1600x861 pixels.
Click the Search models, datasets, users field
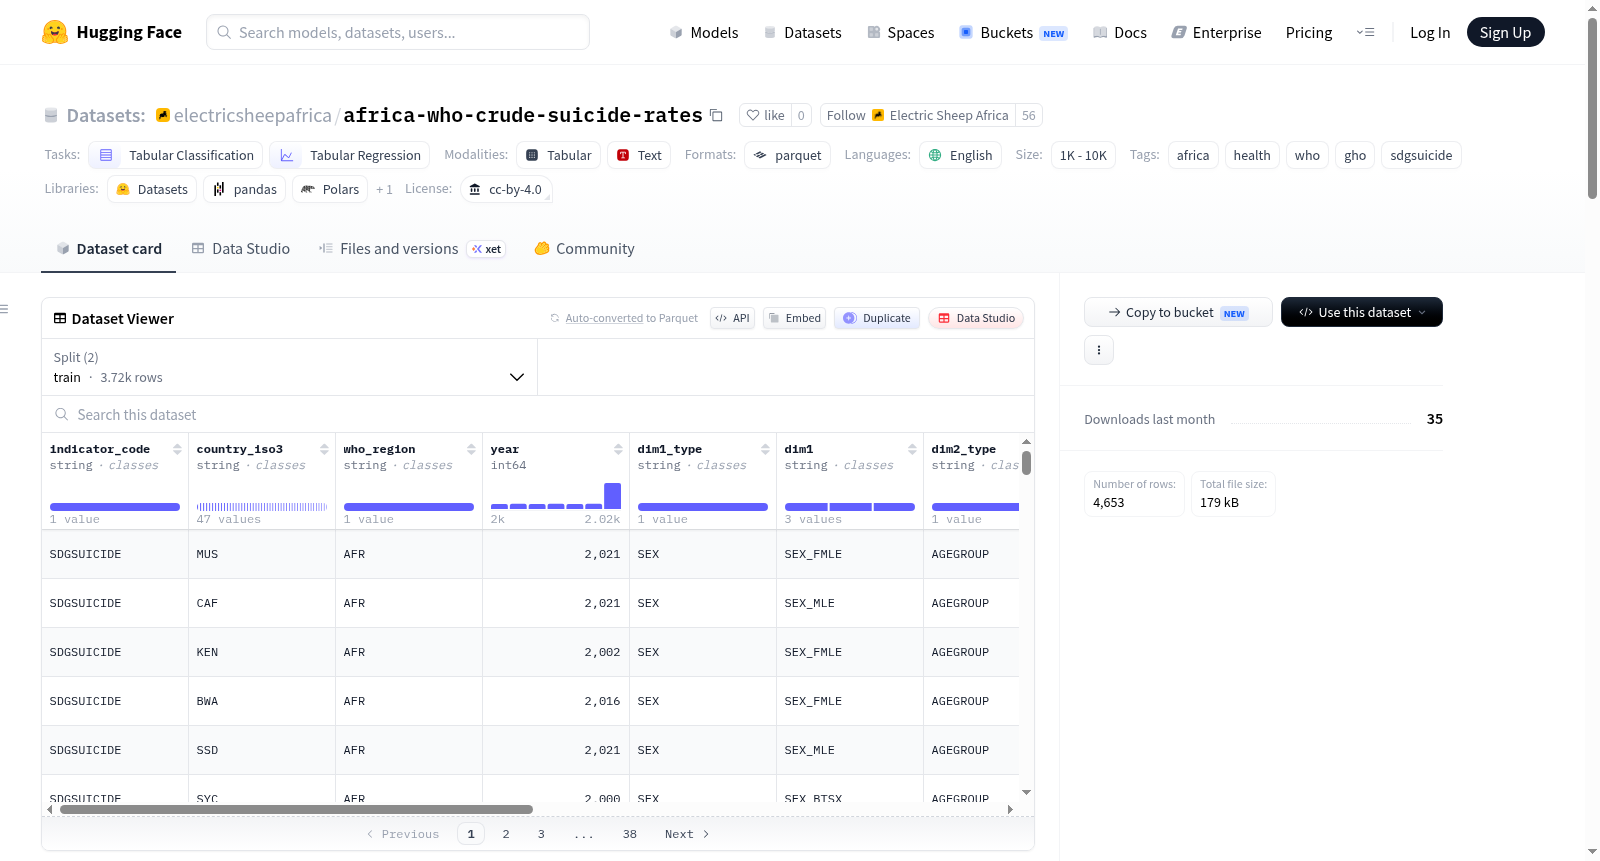398,32
